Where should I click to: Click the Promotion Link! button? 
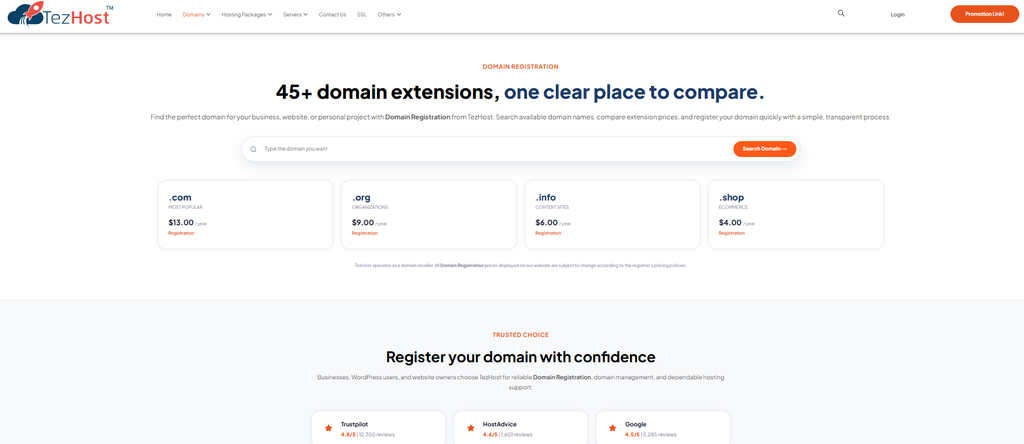coord(984,14)
